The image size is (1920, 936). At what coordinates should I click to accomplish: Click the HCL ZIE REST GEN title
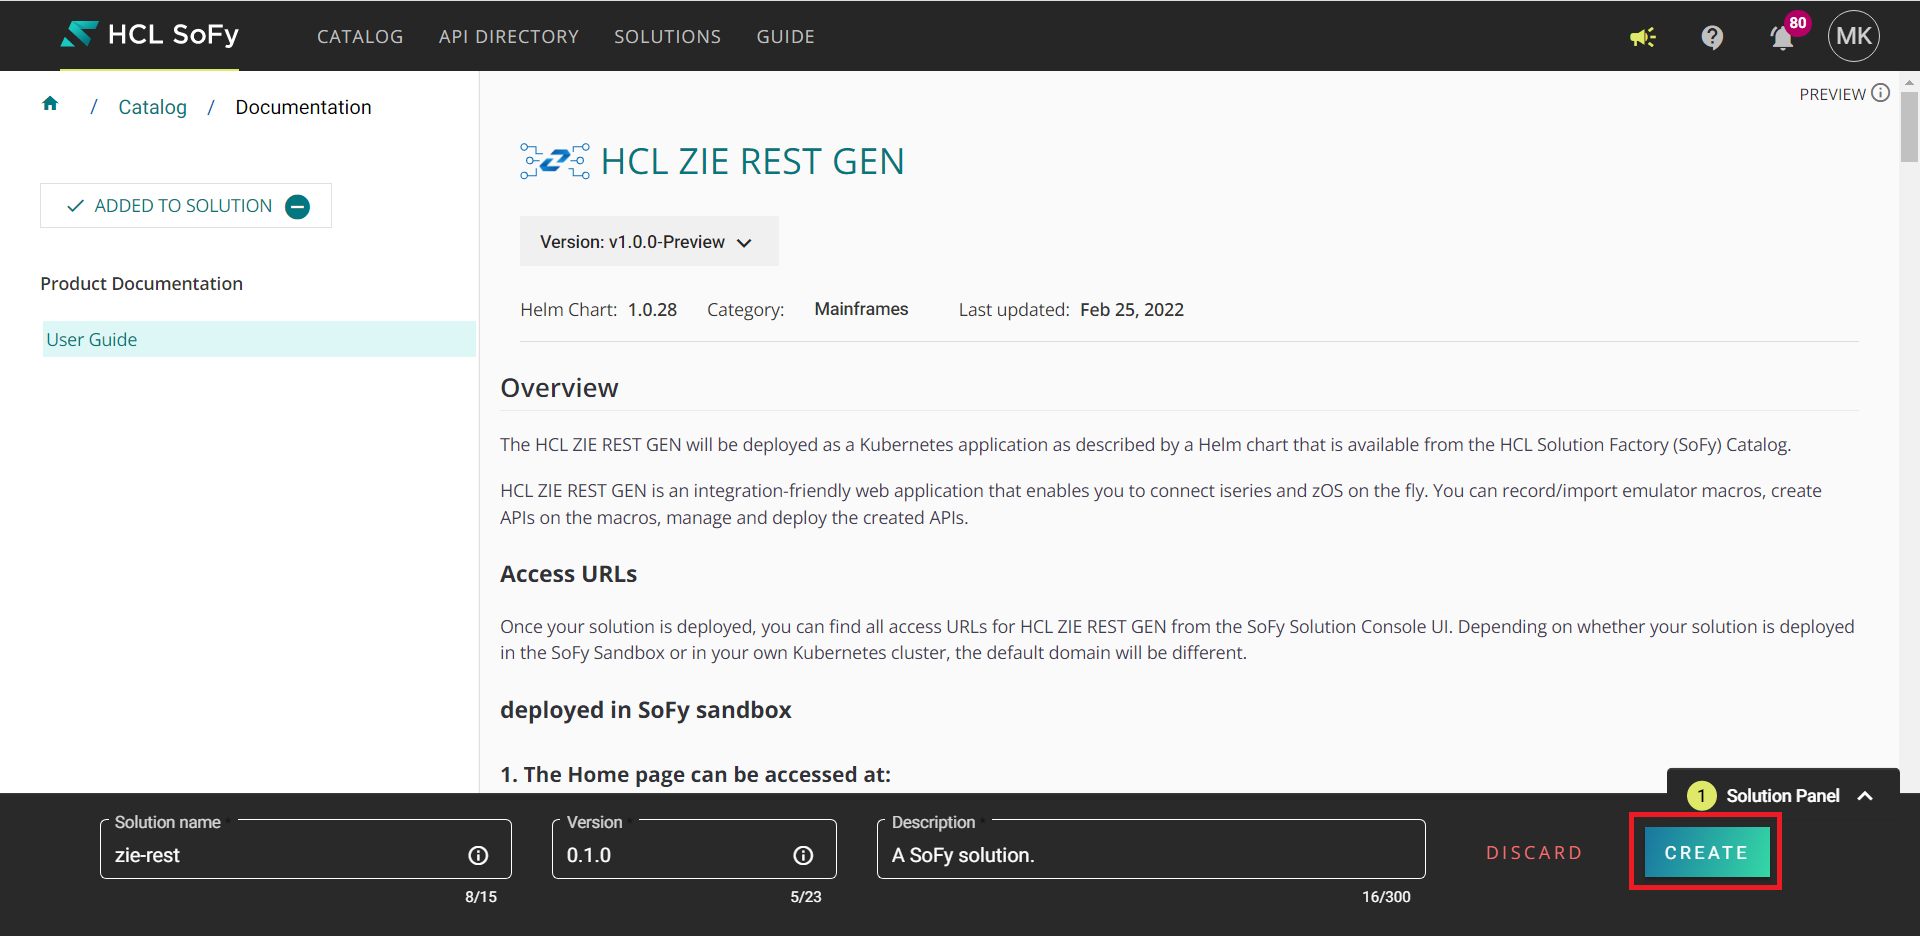click(752, 161)
